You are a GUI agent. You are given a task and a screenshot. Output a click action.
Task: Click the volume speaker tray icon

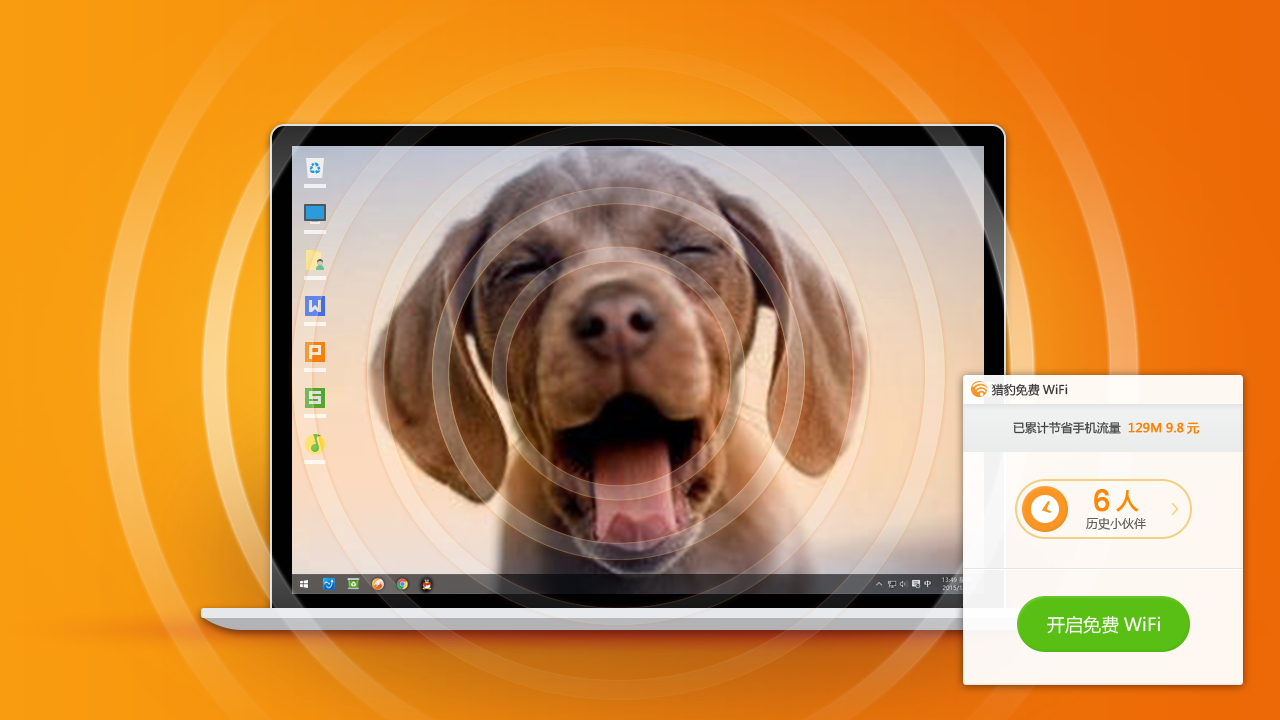(x=903, y=584)
